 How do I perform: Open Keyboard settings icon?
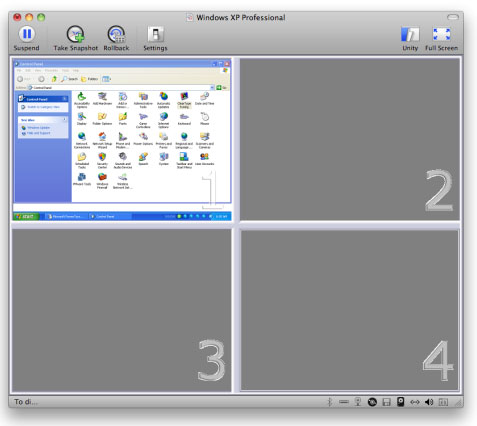click(184, 119)
